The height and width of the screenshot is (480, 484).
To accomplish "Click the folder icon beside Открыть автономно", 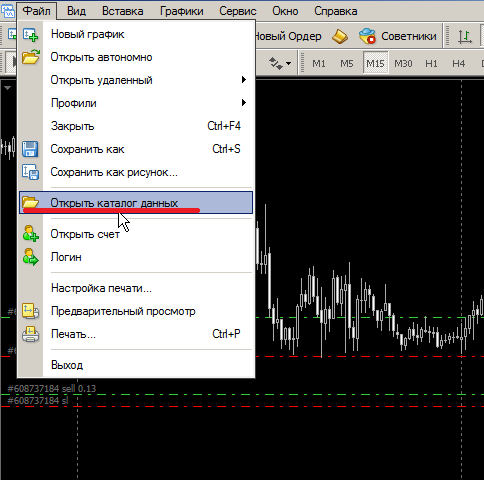I will pyautogui.click(x=31, y=57).
